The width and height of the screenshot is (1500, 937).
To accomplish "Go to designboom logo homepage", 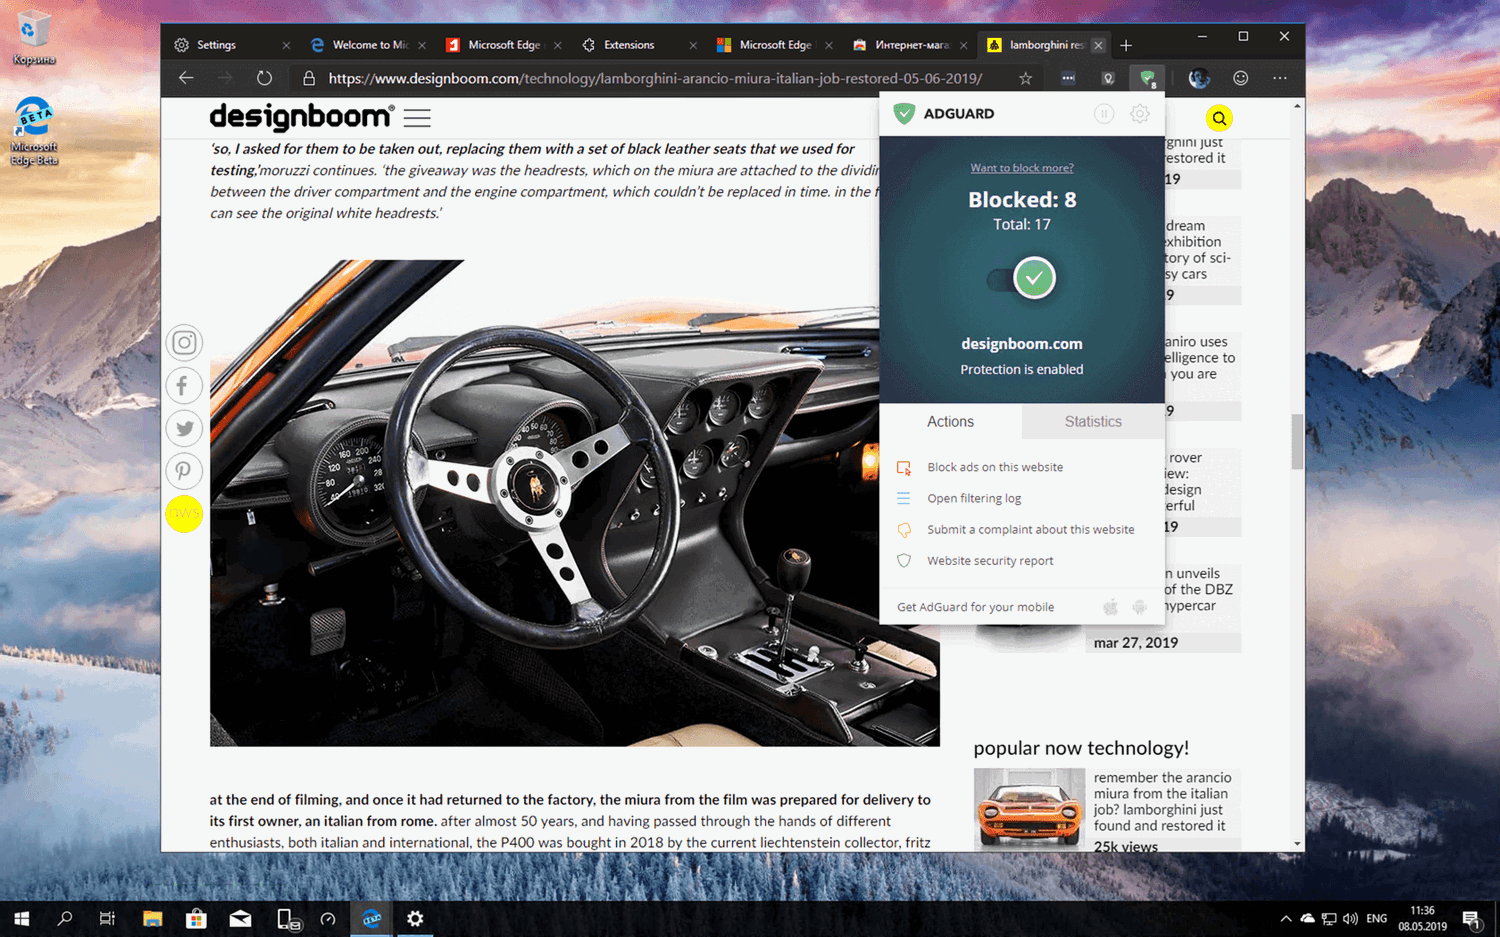I will pos(301,117).
